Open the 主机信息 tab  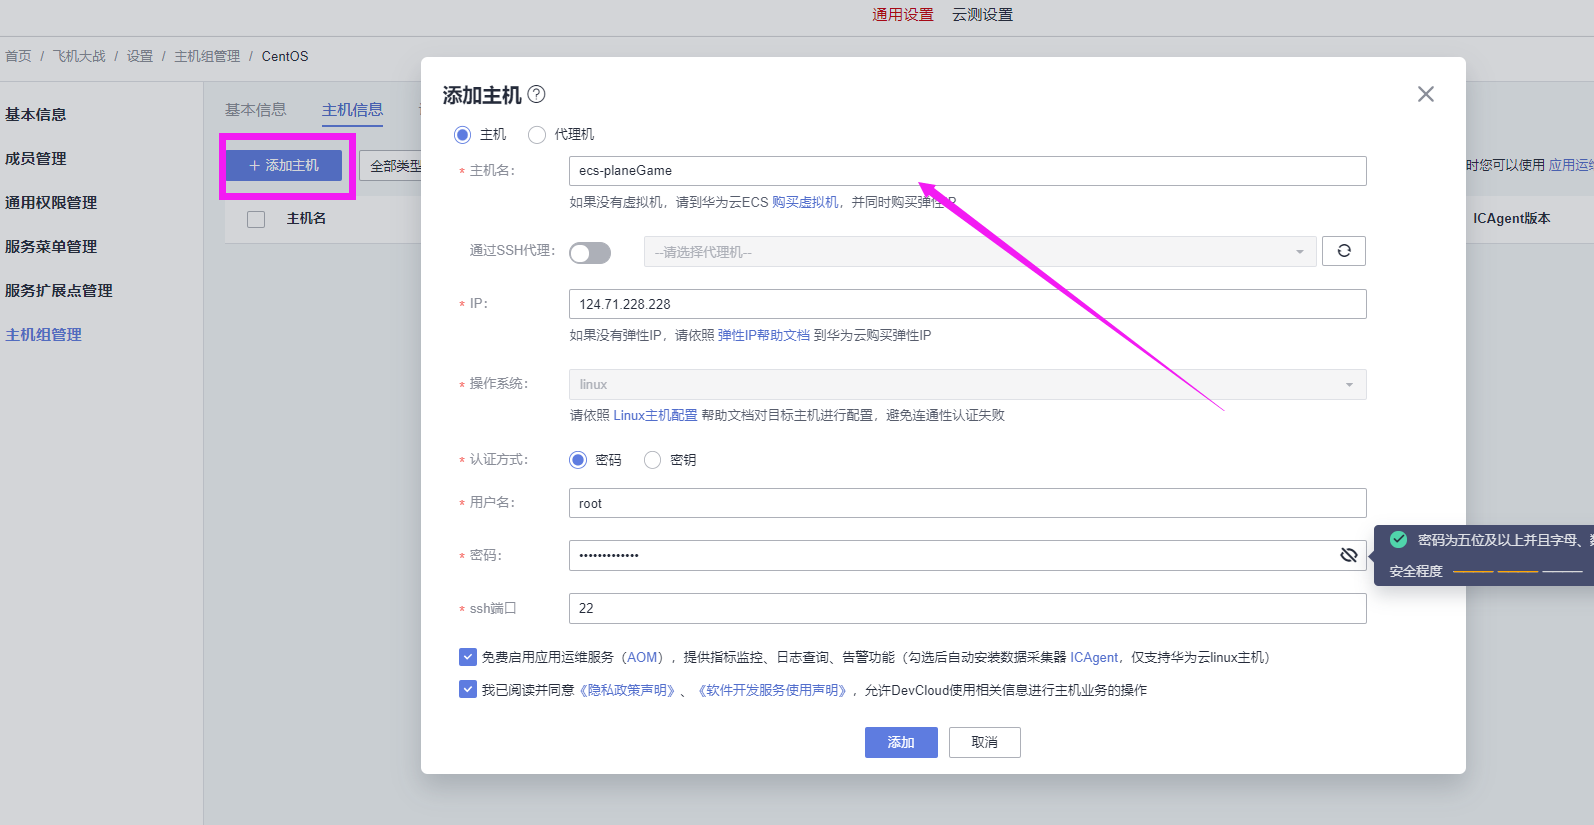[352, 110]
